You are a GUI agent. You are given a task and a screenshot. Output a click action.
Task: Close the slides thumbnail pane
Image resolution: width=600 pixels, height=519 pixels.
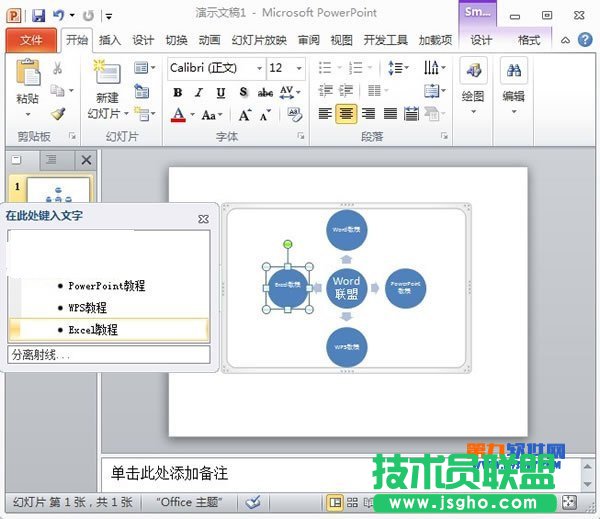(x=86, y=160)
